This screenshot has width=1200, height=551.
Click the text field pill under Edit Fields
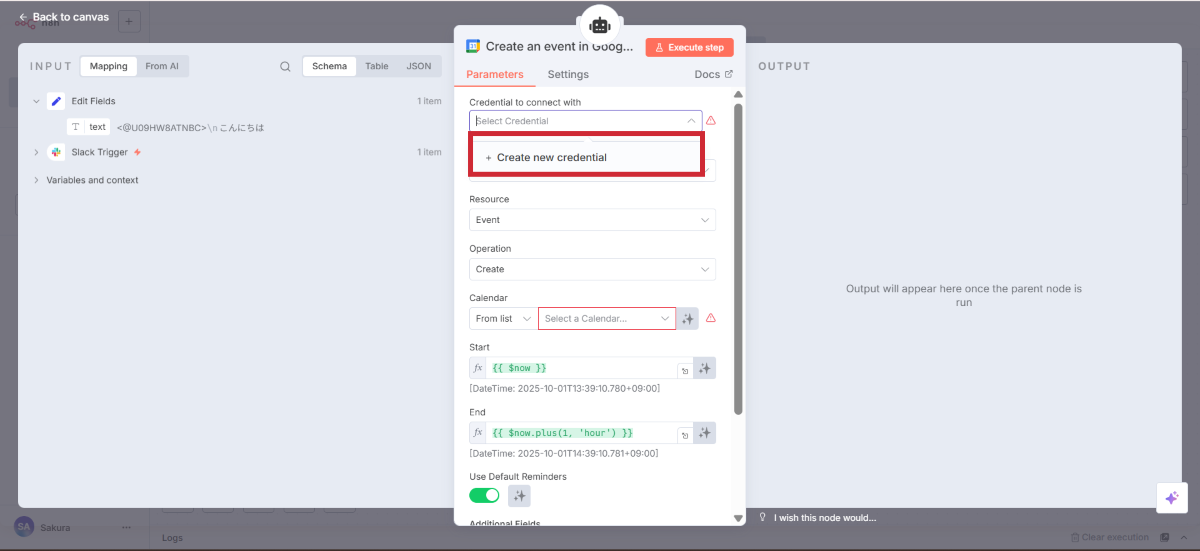89,127
